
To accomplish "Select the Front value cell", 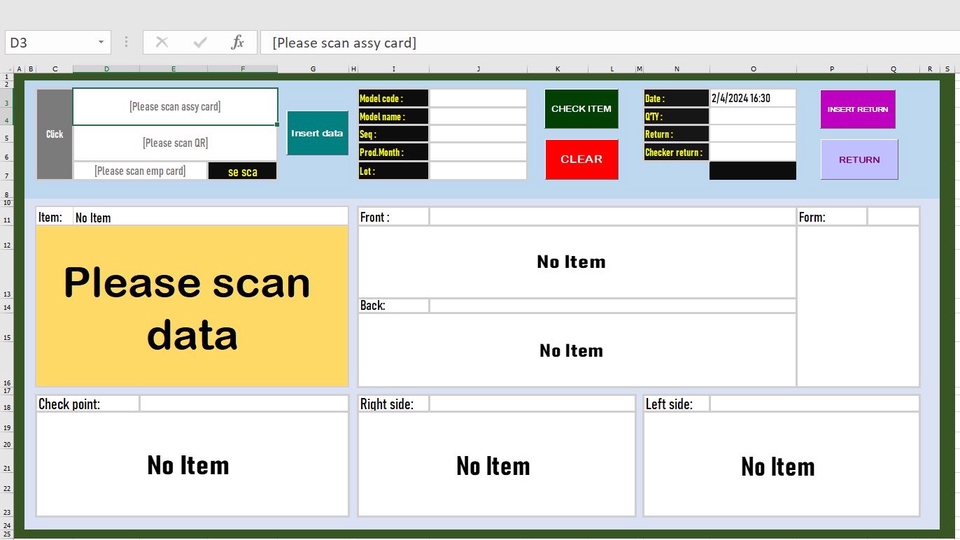I will coord(612,217).
